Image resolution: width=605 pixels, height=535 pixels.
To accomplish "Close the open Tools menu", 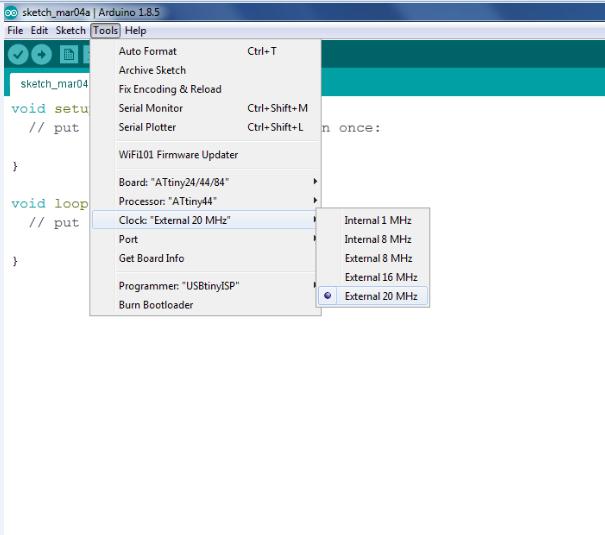I will [x=105, y=30].
